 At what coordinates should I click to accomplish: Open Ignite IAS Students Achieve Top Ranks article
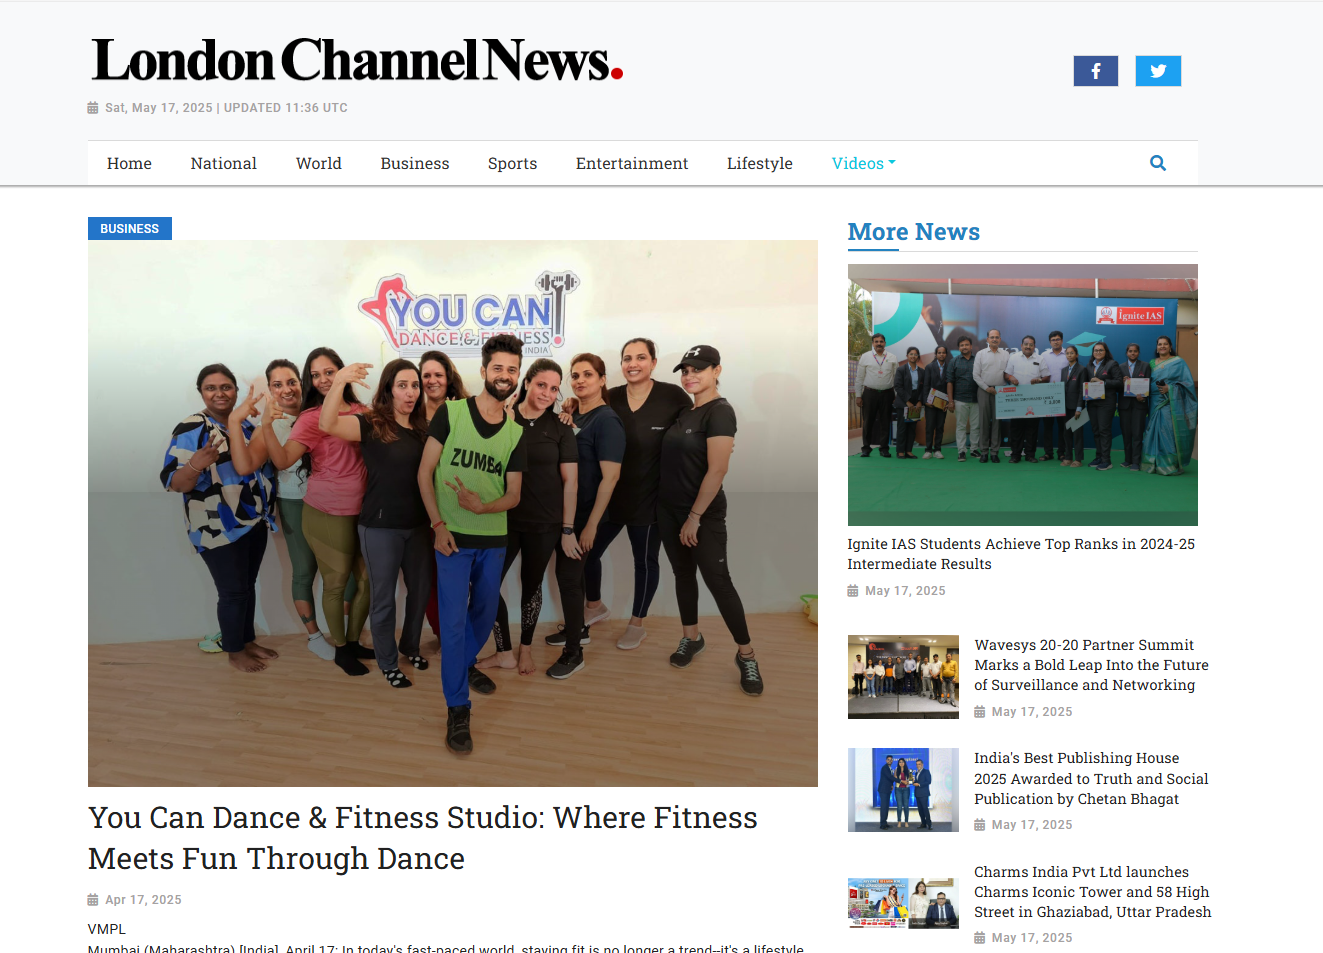[1021, 554]
